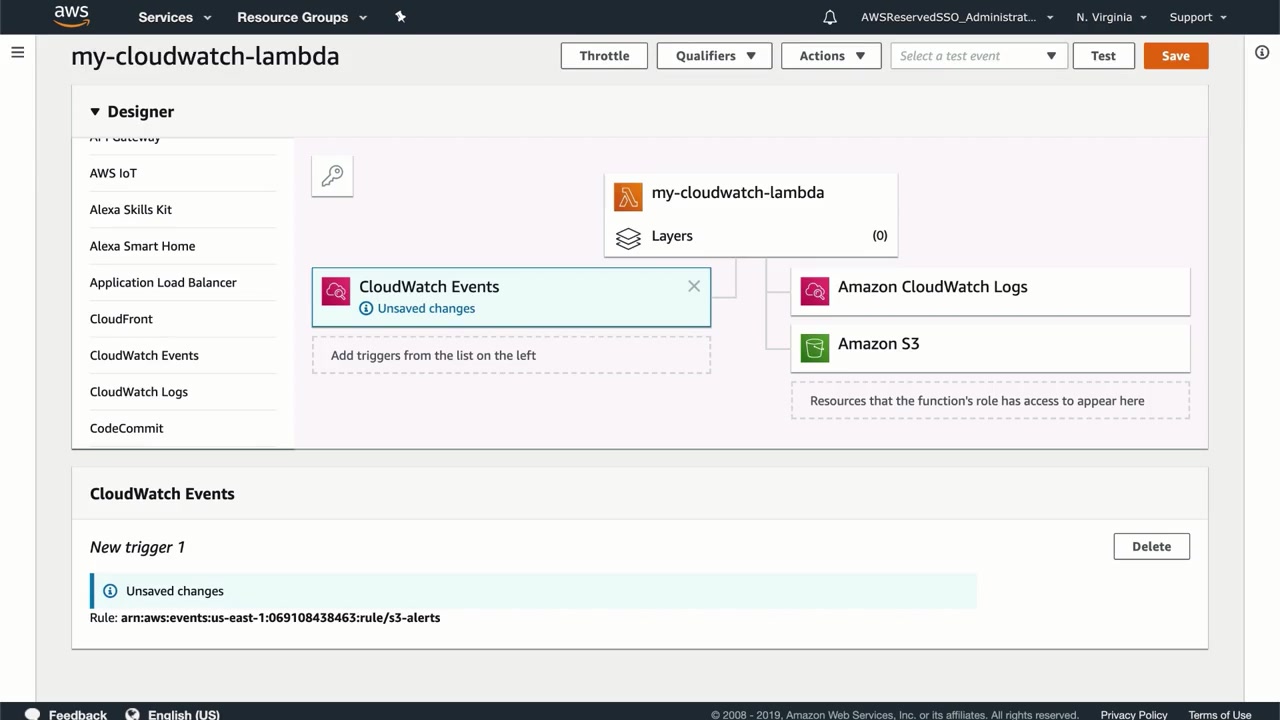1280x720 pixels.
Task: Click the Amazon CloudWatch Logs icon
Action: (x=815, y=291)
